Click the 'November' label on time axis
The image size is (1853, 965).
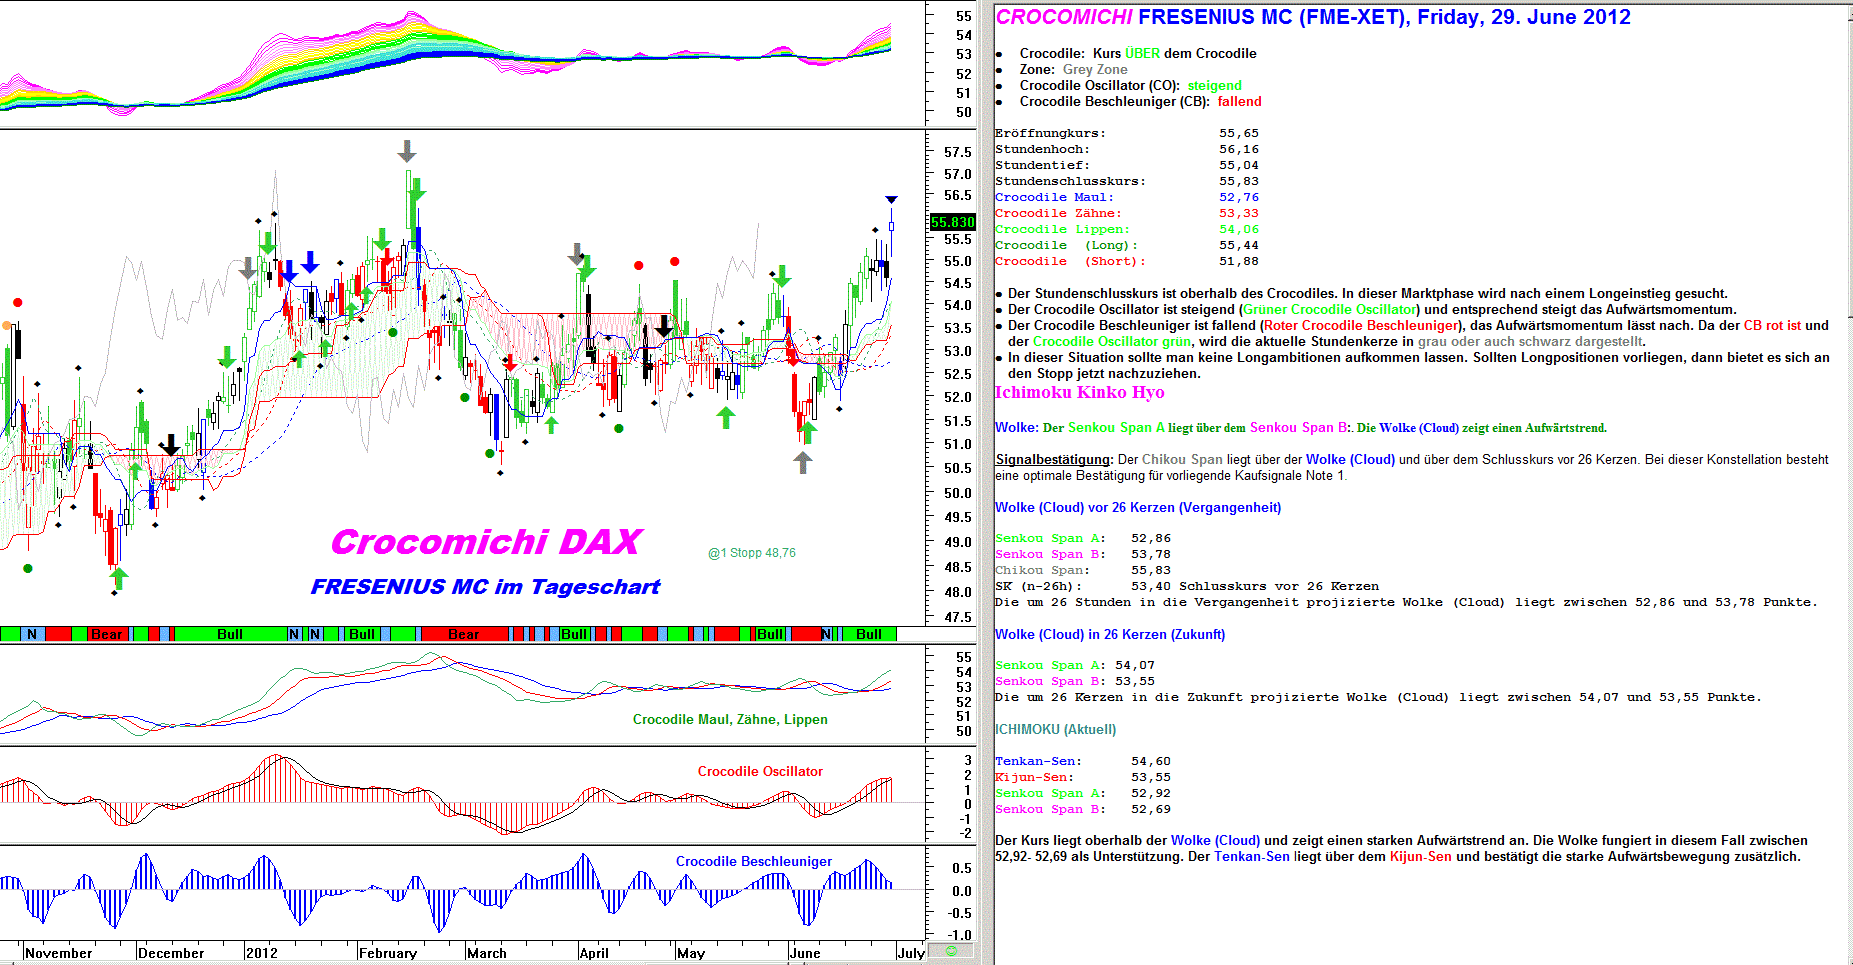pos(59,953)
